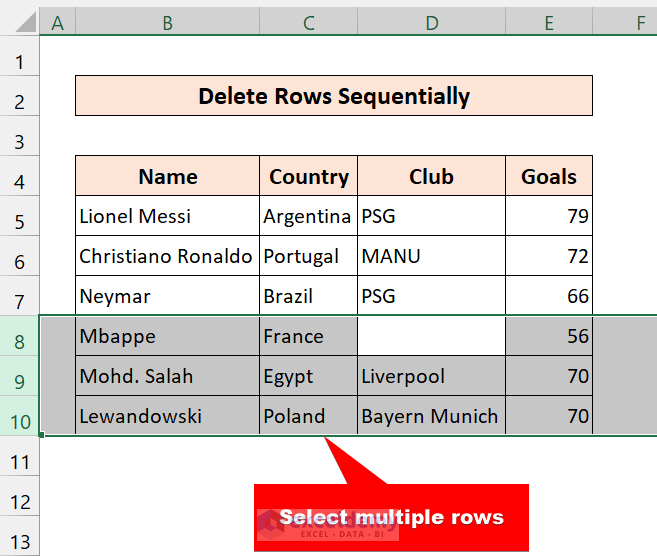Select row 8 header
This screenshot has height=556, width=657.
tap(20, 336)
